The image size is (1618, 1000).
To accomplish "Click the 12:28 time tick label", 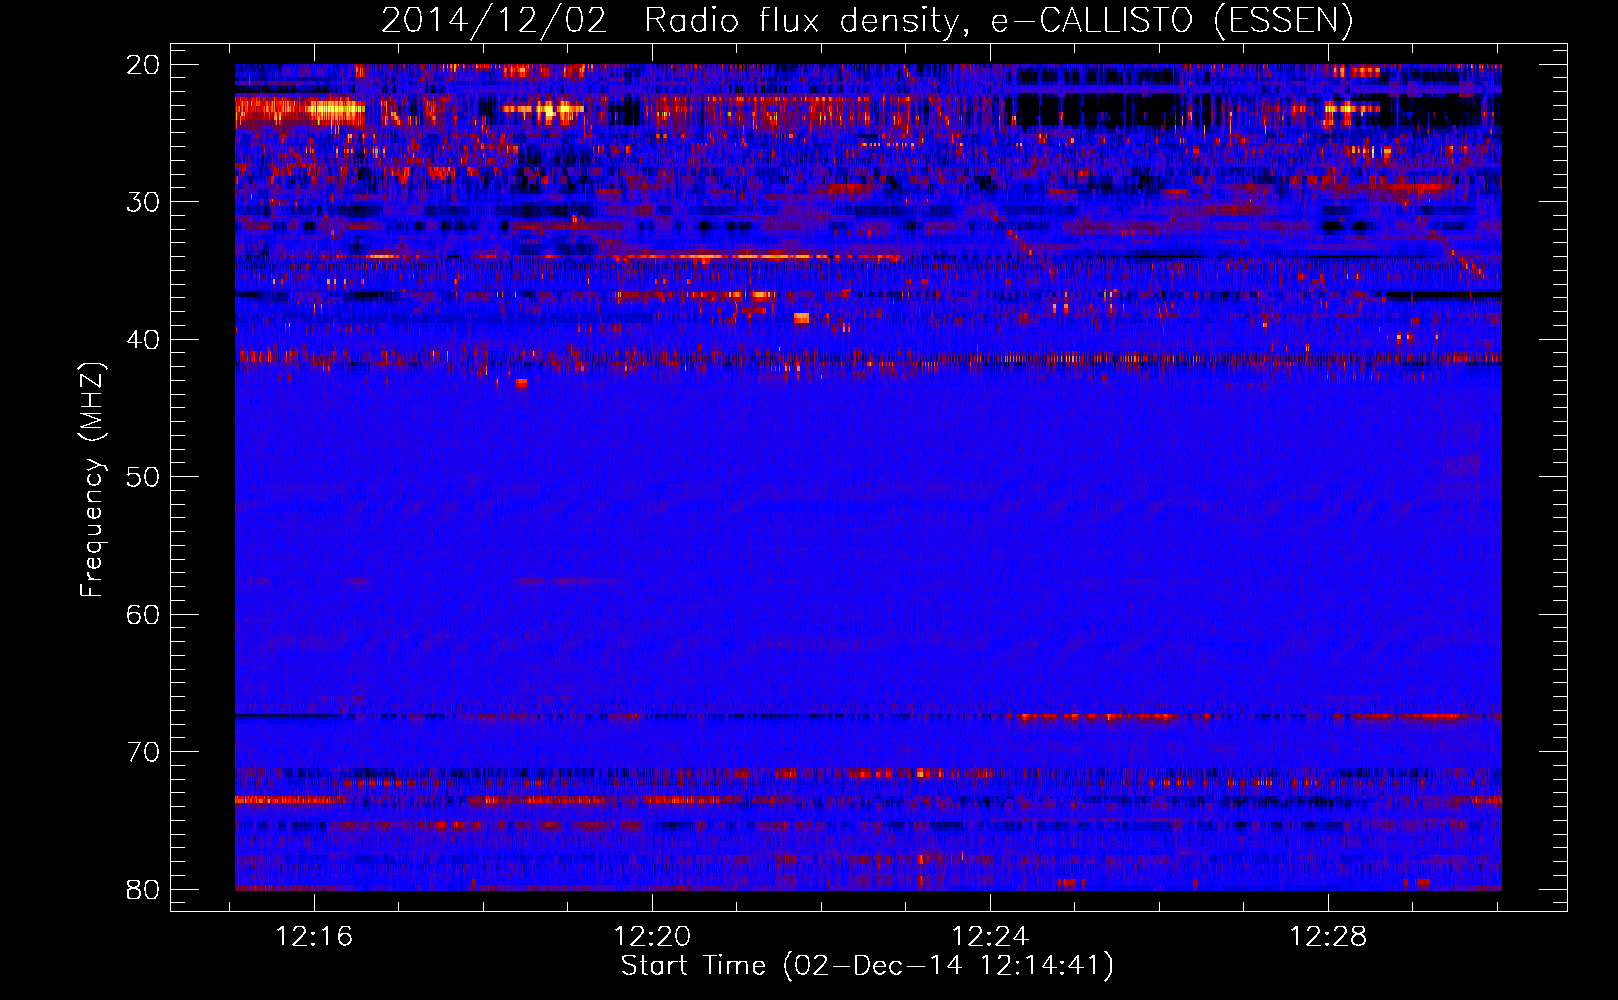I will click(x=1328, y=937).
